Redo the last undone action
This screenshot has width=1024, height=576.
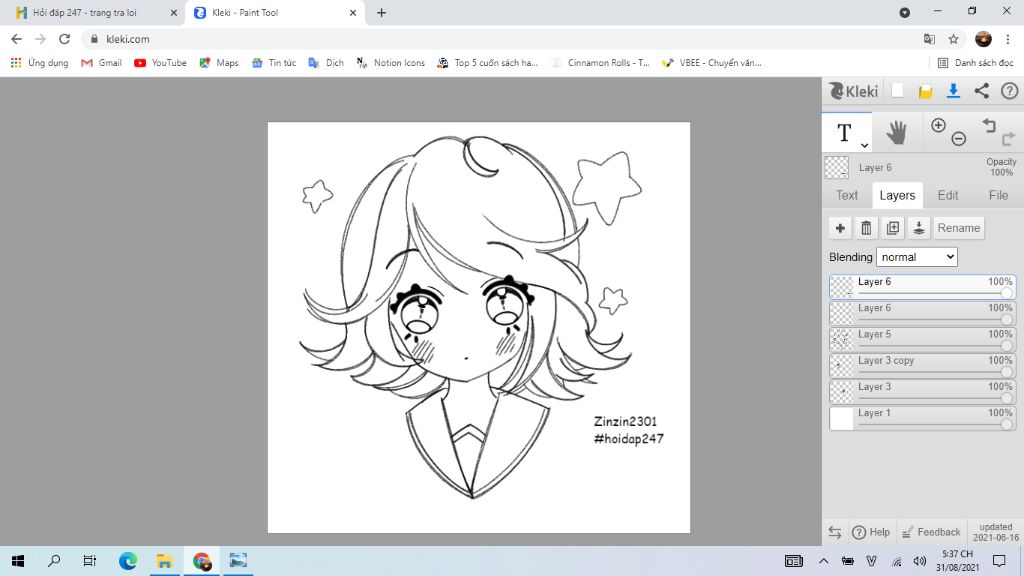[1008, 138]
